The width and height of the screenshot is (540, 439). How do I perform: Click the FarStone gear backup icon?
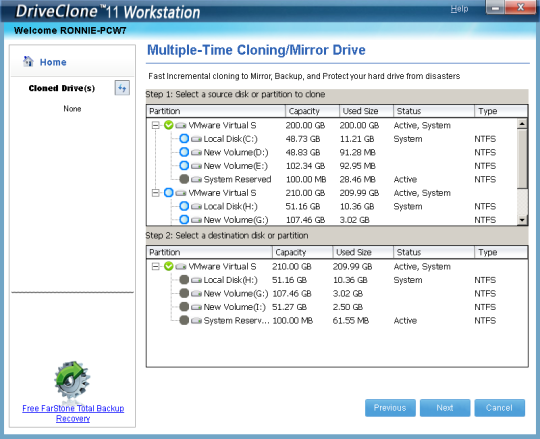[x=72, y=381]
